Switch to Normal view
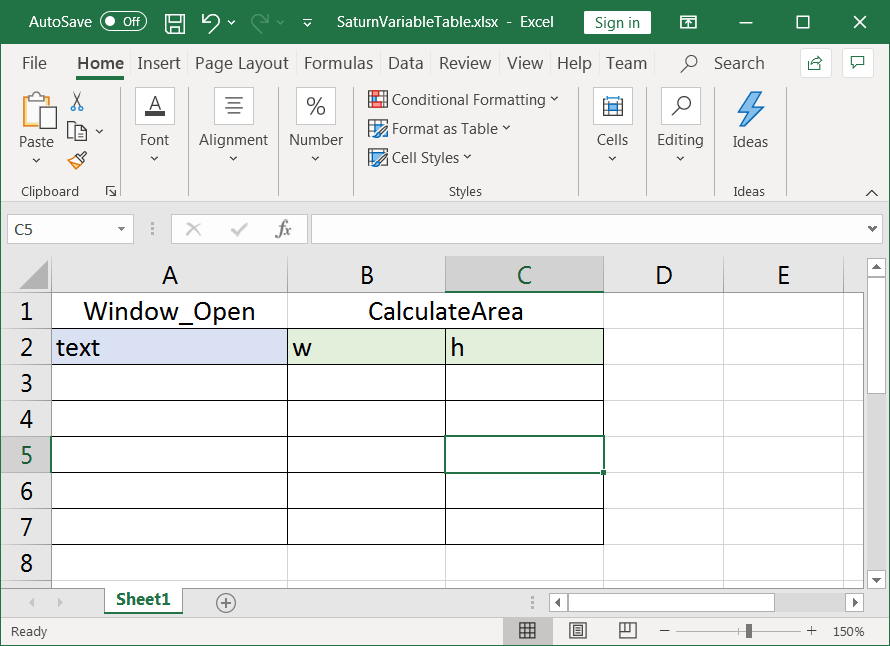This screenshot has width=890, height=646. [x=527, y=631]
